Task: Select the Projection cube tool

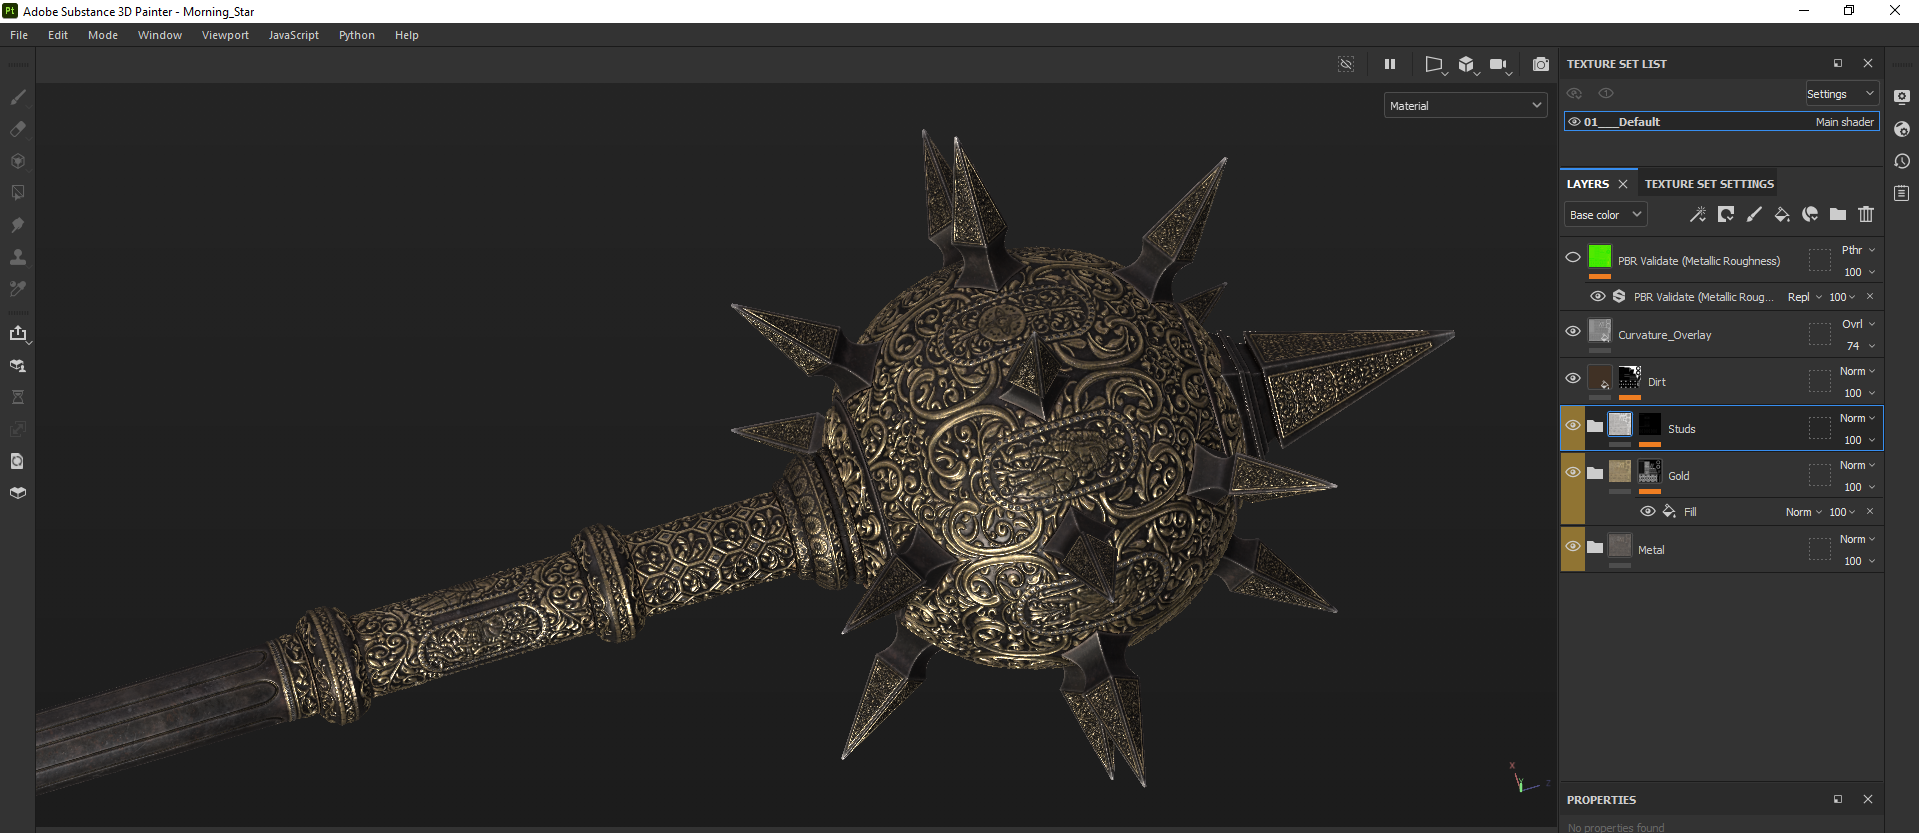Action: (x=18, y=161)
